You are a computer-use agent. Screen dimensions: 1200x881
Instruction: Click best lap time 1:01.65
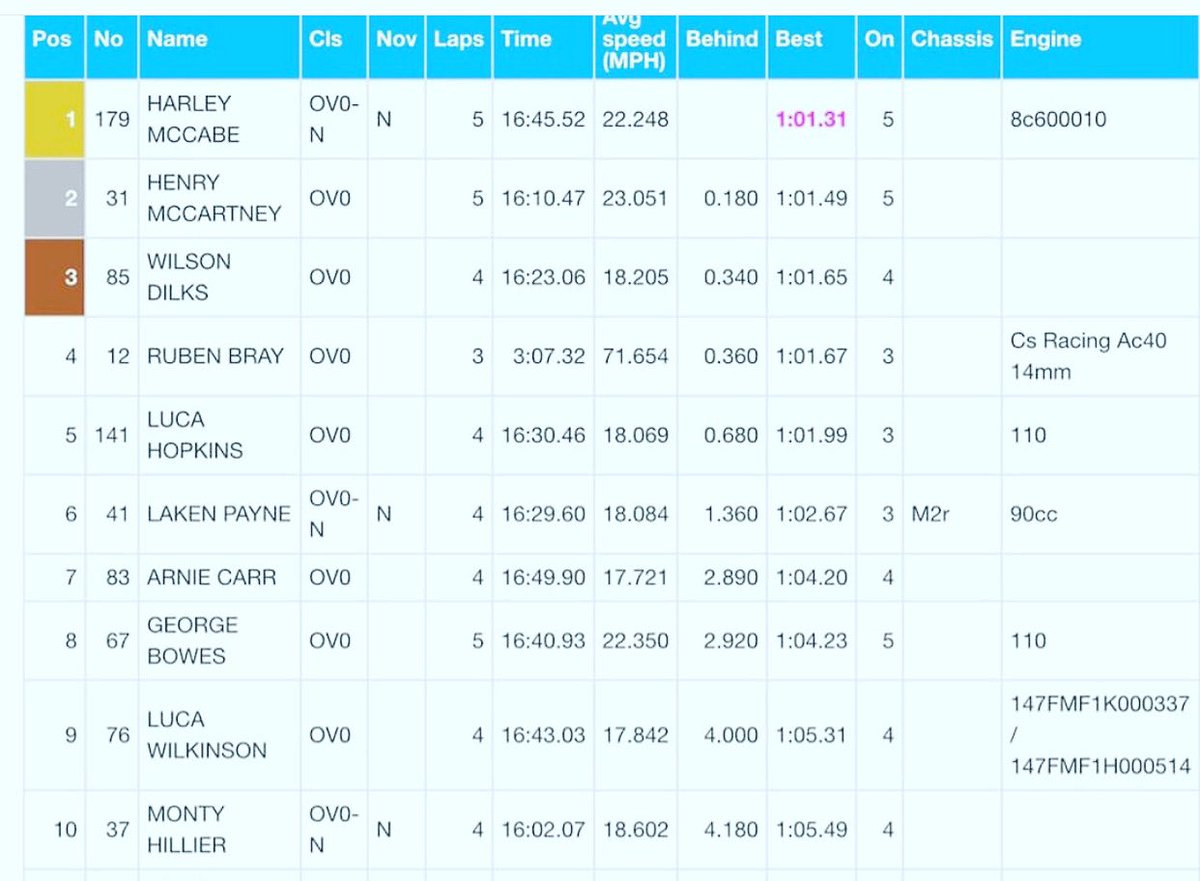pyautogui.click(x=811, y=277)
